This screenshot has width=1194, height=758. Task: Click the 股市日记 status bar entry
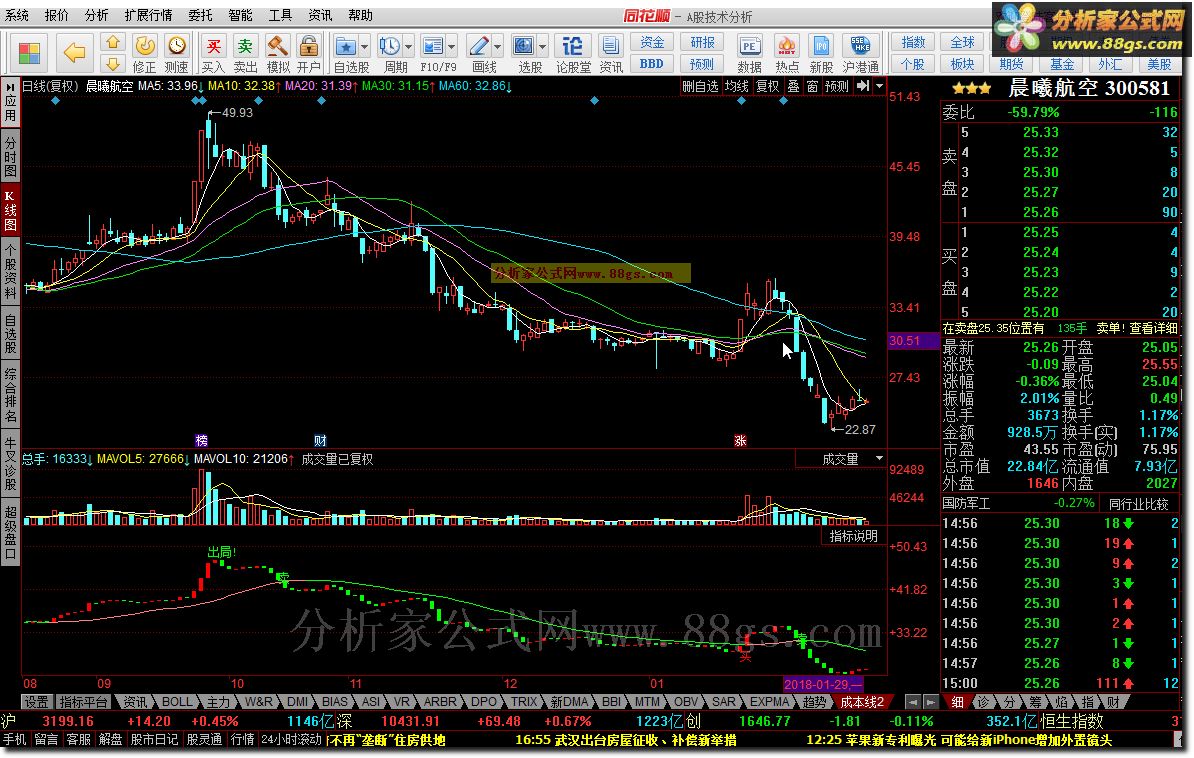pyautogui.click(x=155, y=740)
